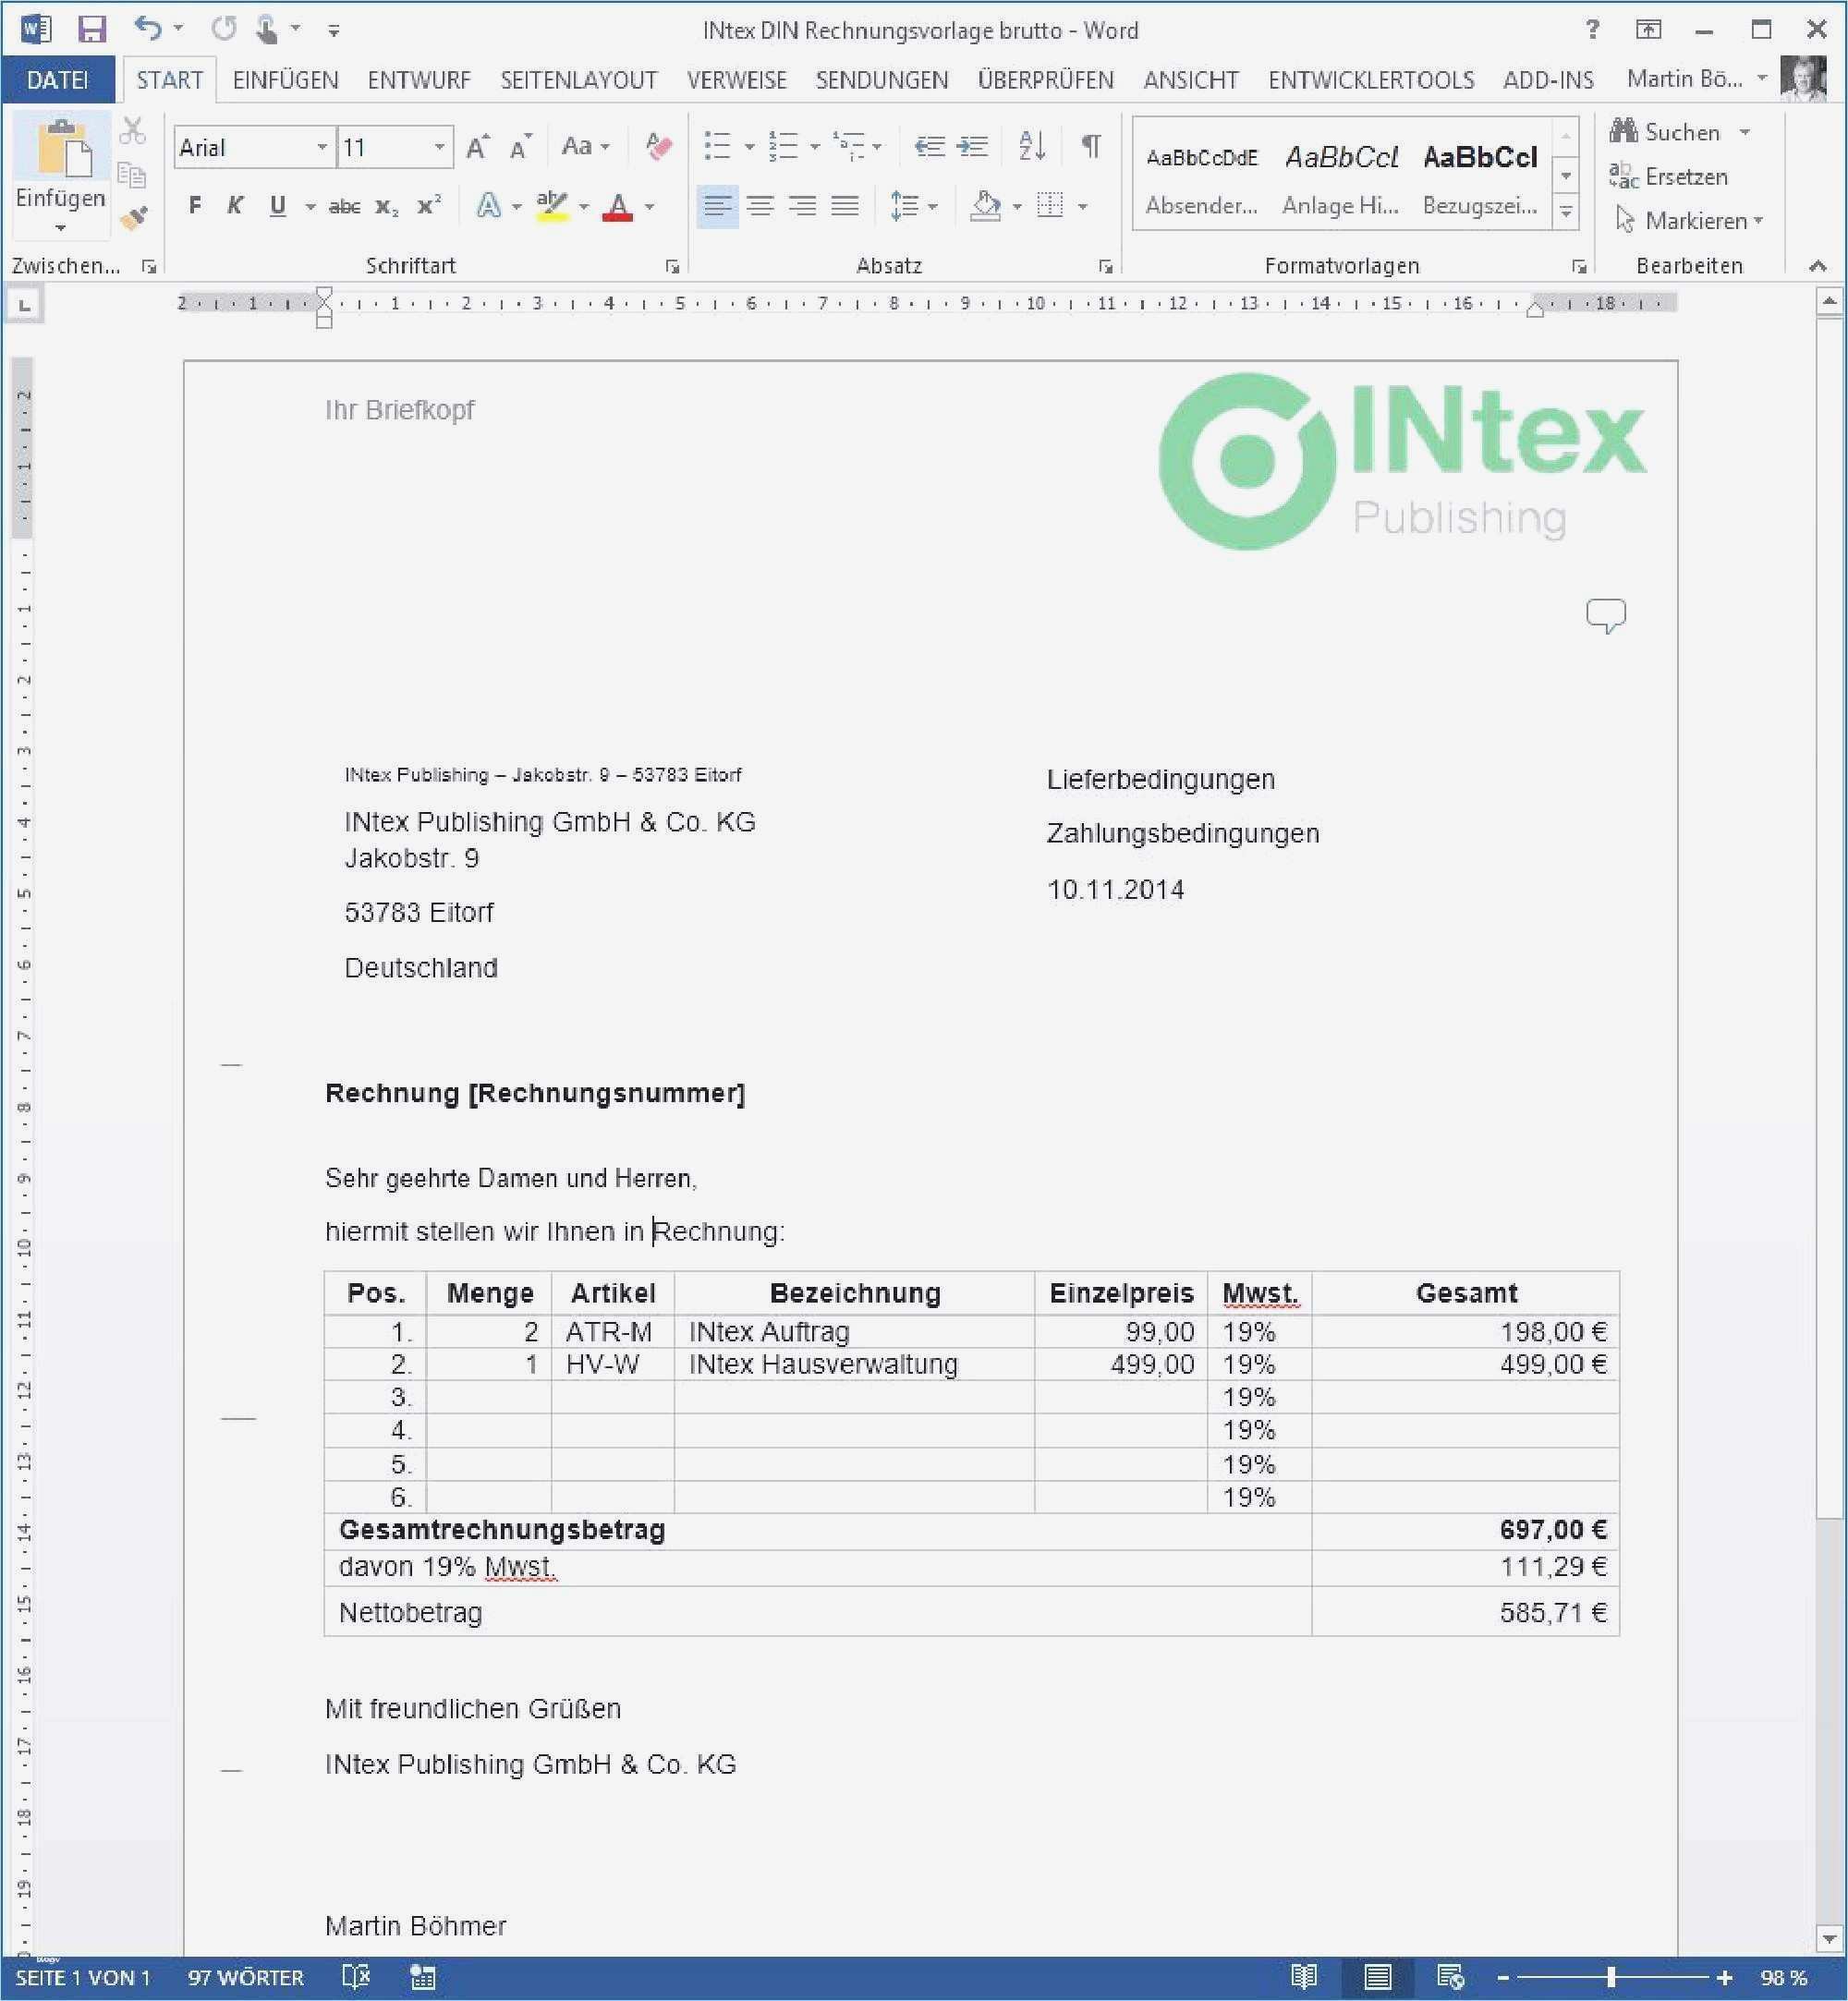Open the Schriftart dialog launcher
The height and width of the screenshot is (2001, 1848).
[x=672, y=265]
